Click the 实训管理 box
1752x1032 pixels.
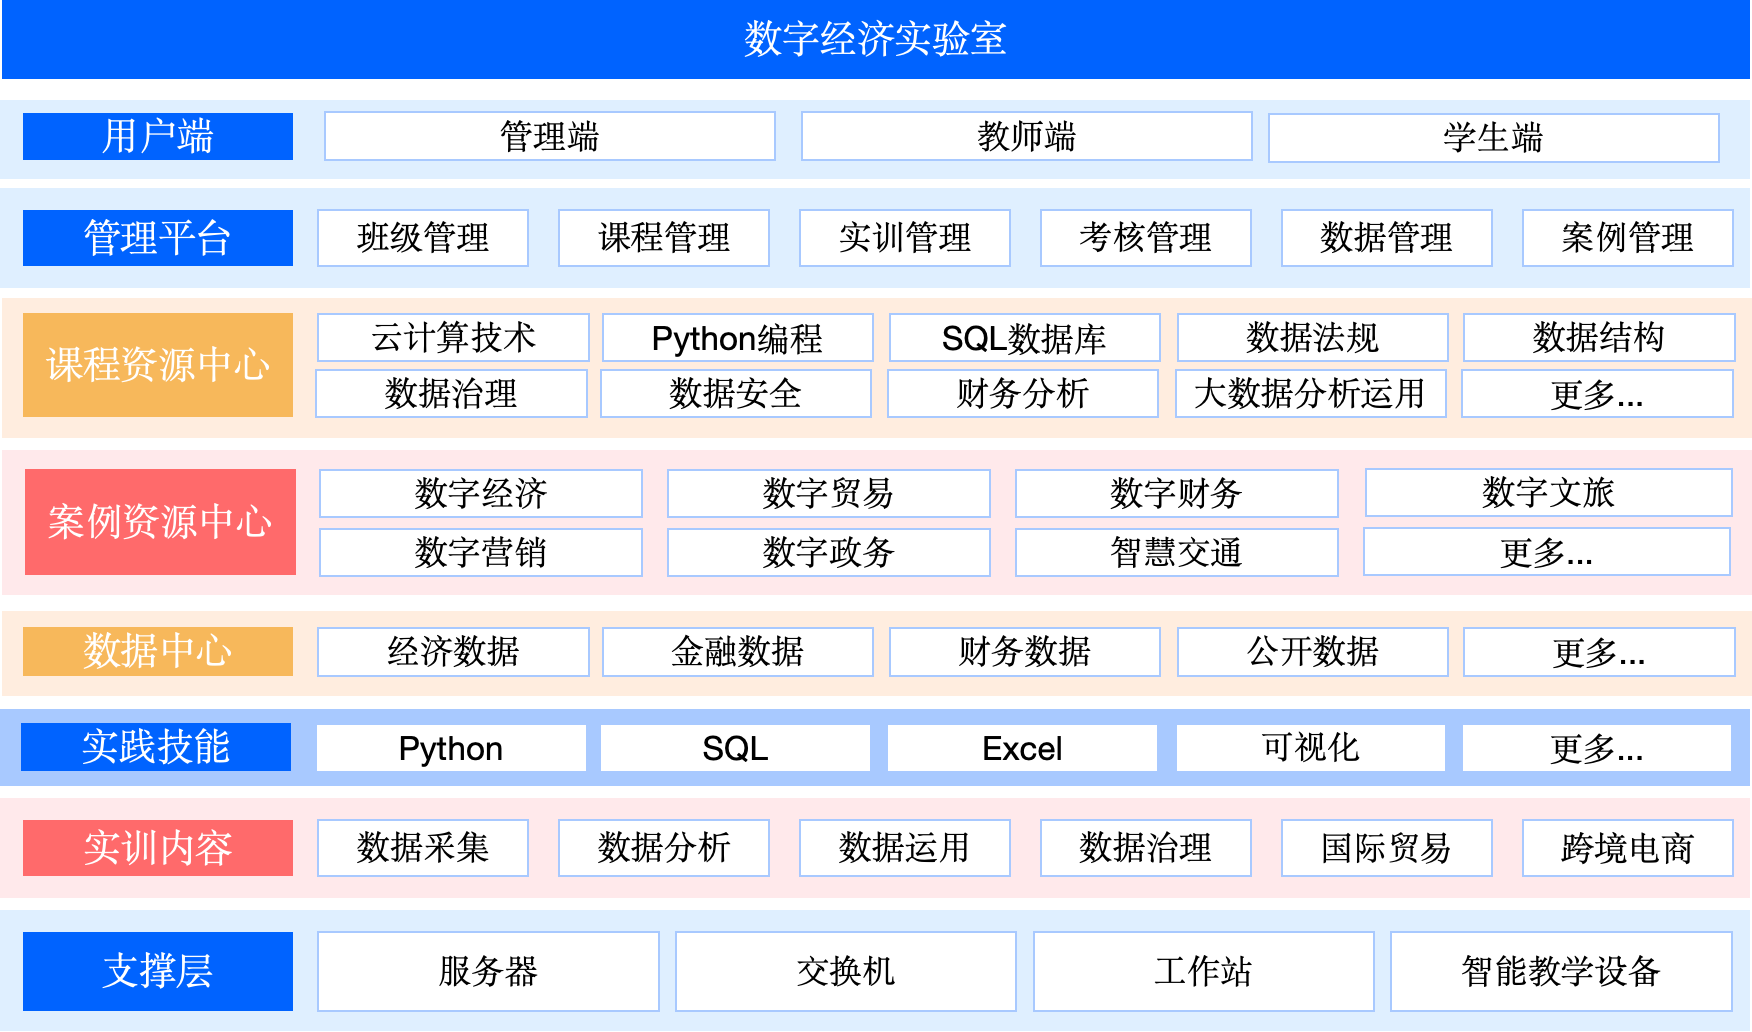(x=905, y=238)
